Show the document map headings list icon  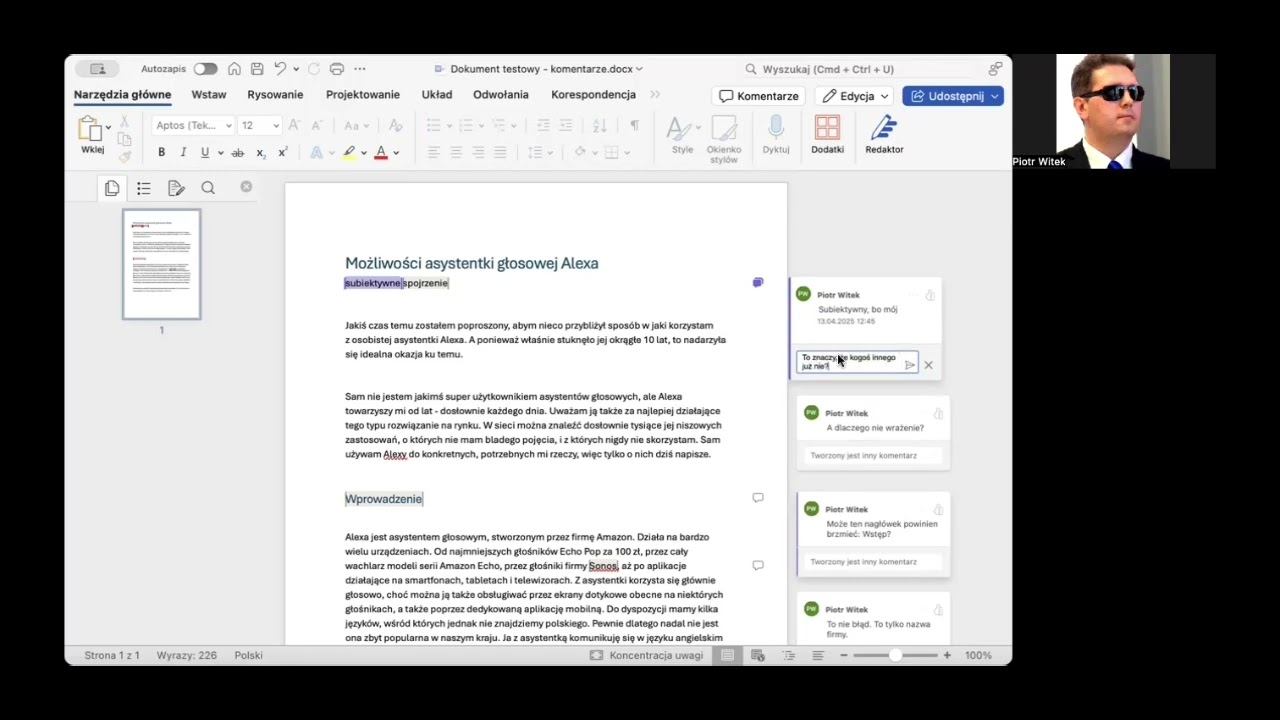pos(144,188)
